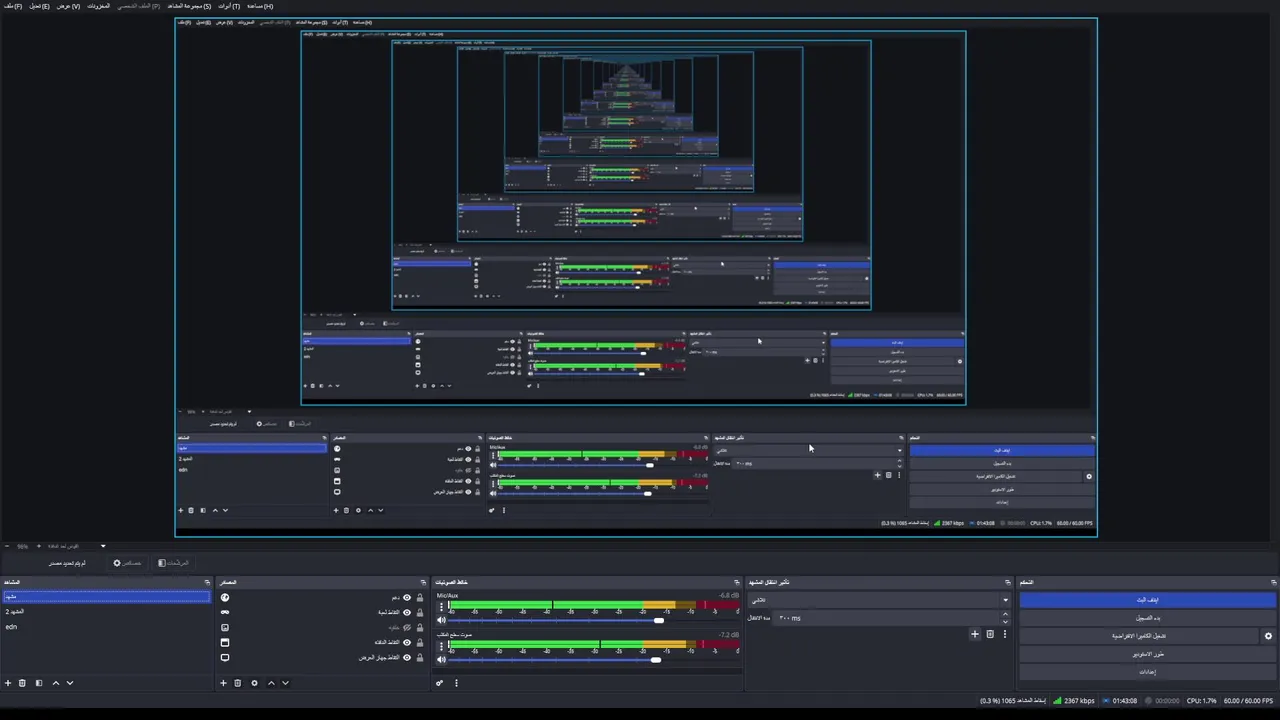This screenshot has width=1280, height=720.
Task: Click the 2367 kbps status bar entry
Action: [x=1072, y=701]
